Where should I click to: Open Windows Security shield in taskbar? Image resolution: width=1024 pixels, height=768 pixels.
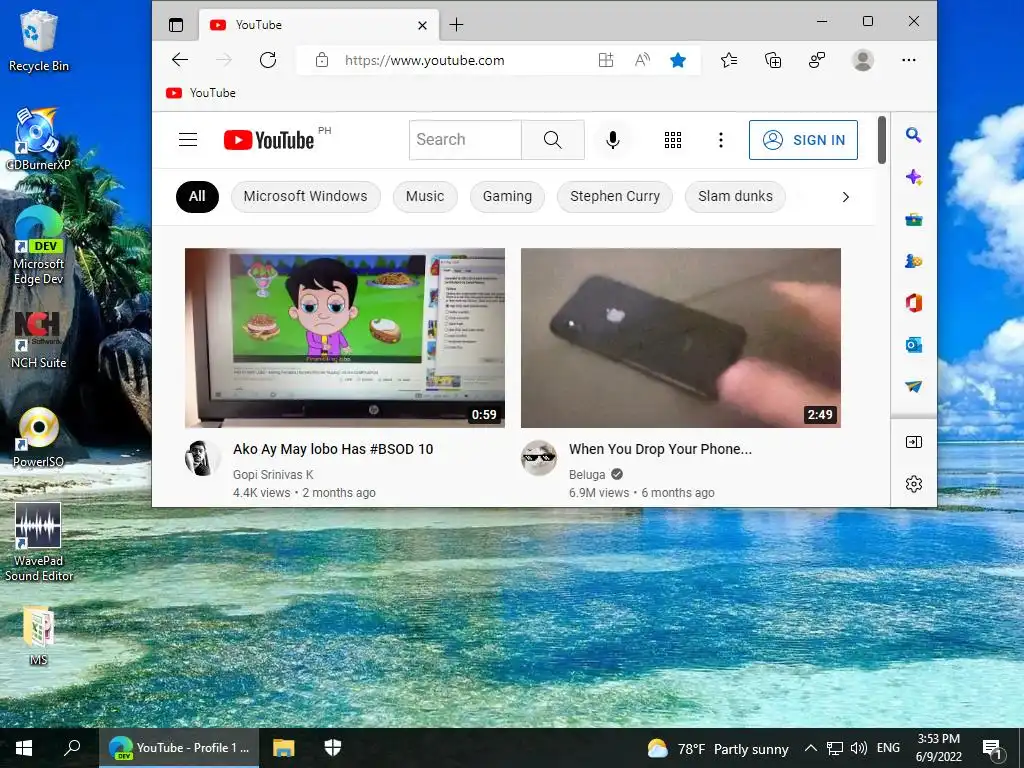pos(333,748)
